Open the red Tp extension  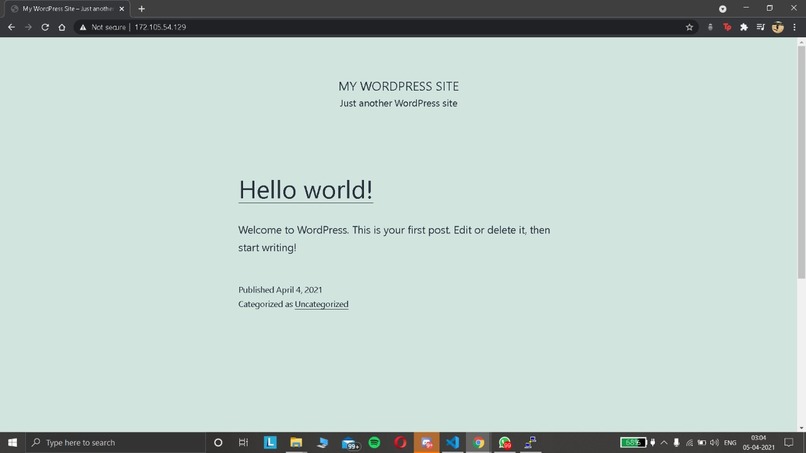tap(727, 27)
